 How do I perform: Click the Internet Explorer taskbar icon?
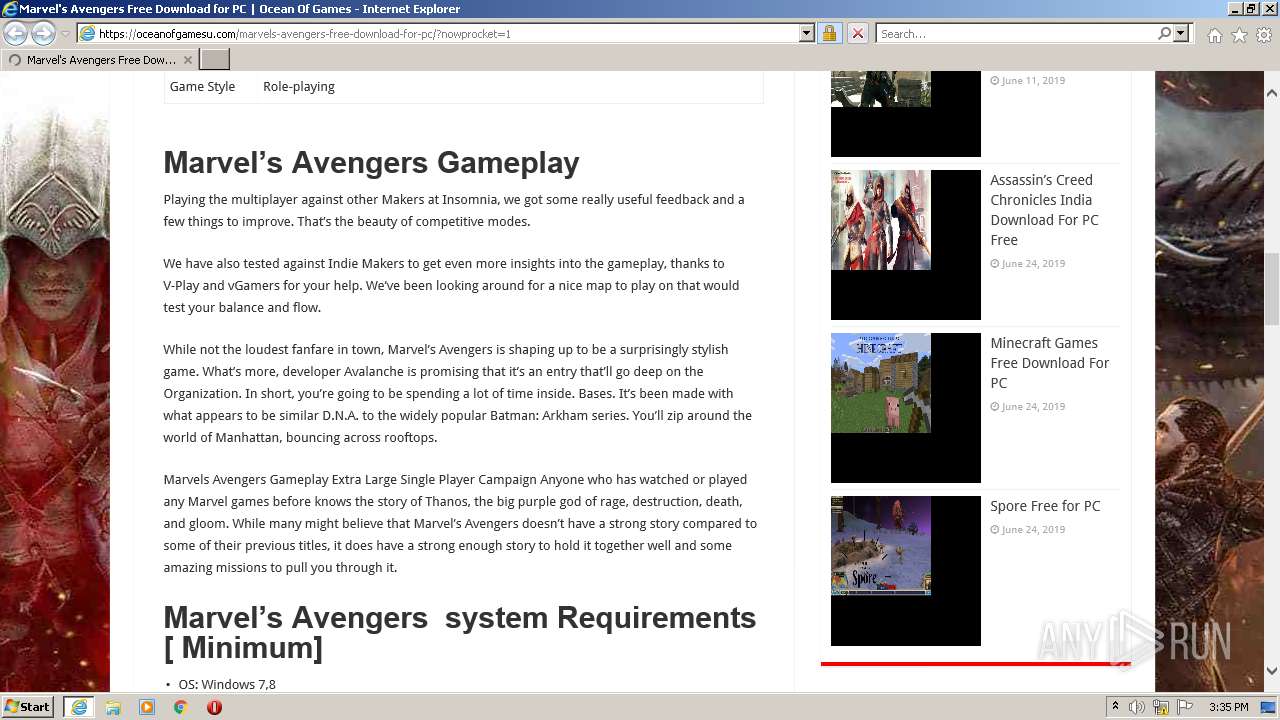tap(78, 707)
